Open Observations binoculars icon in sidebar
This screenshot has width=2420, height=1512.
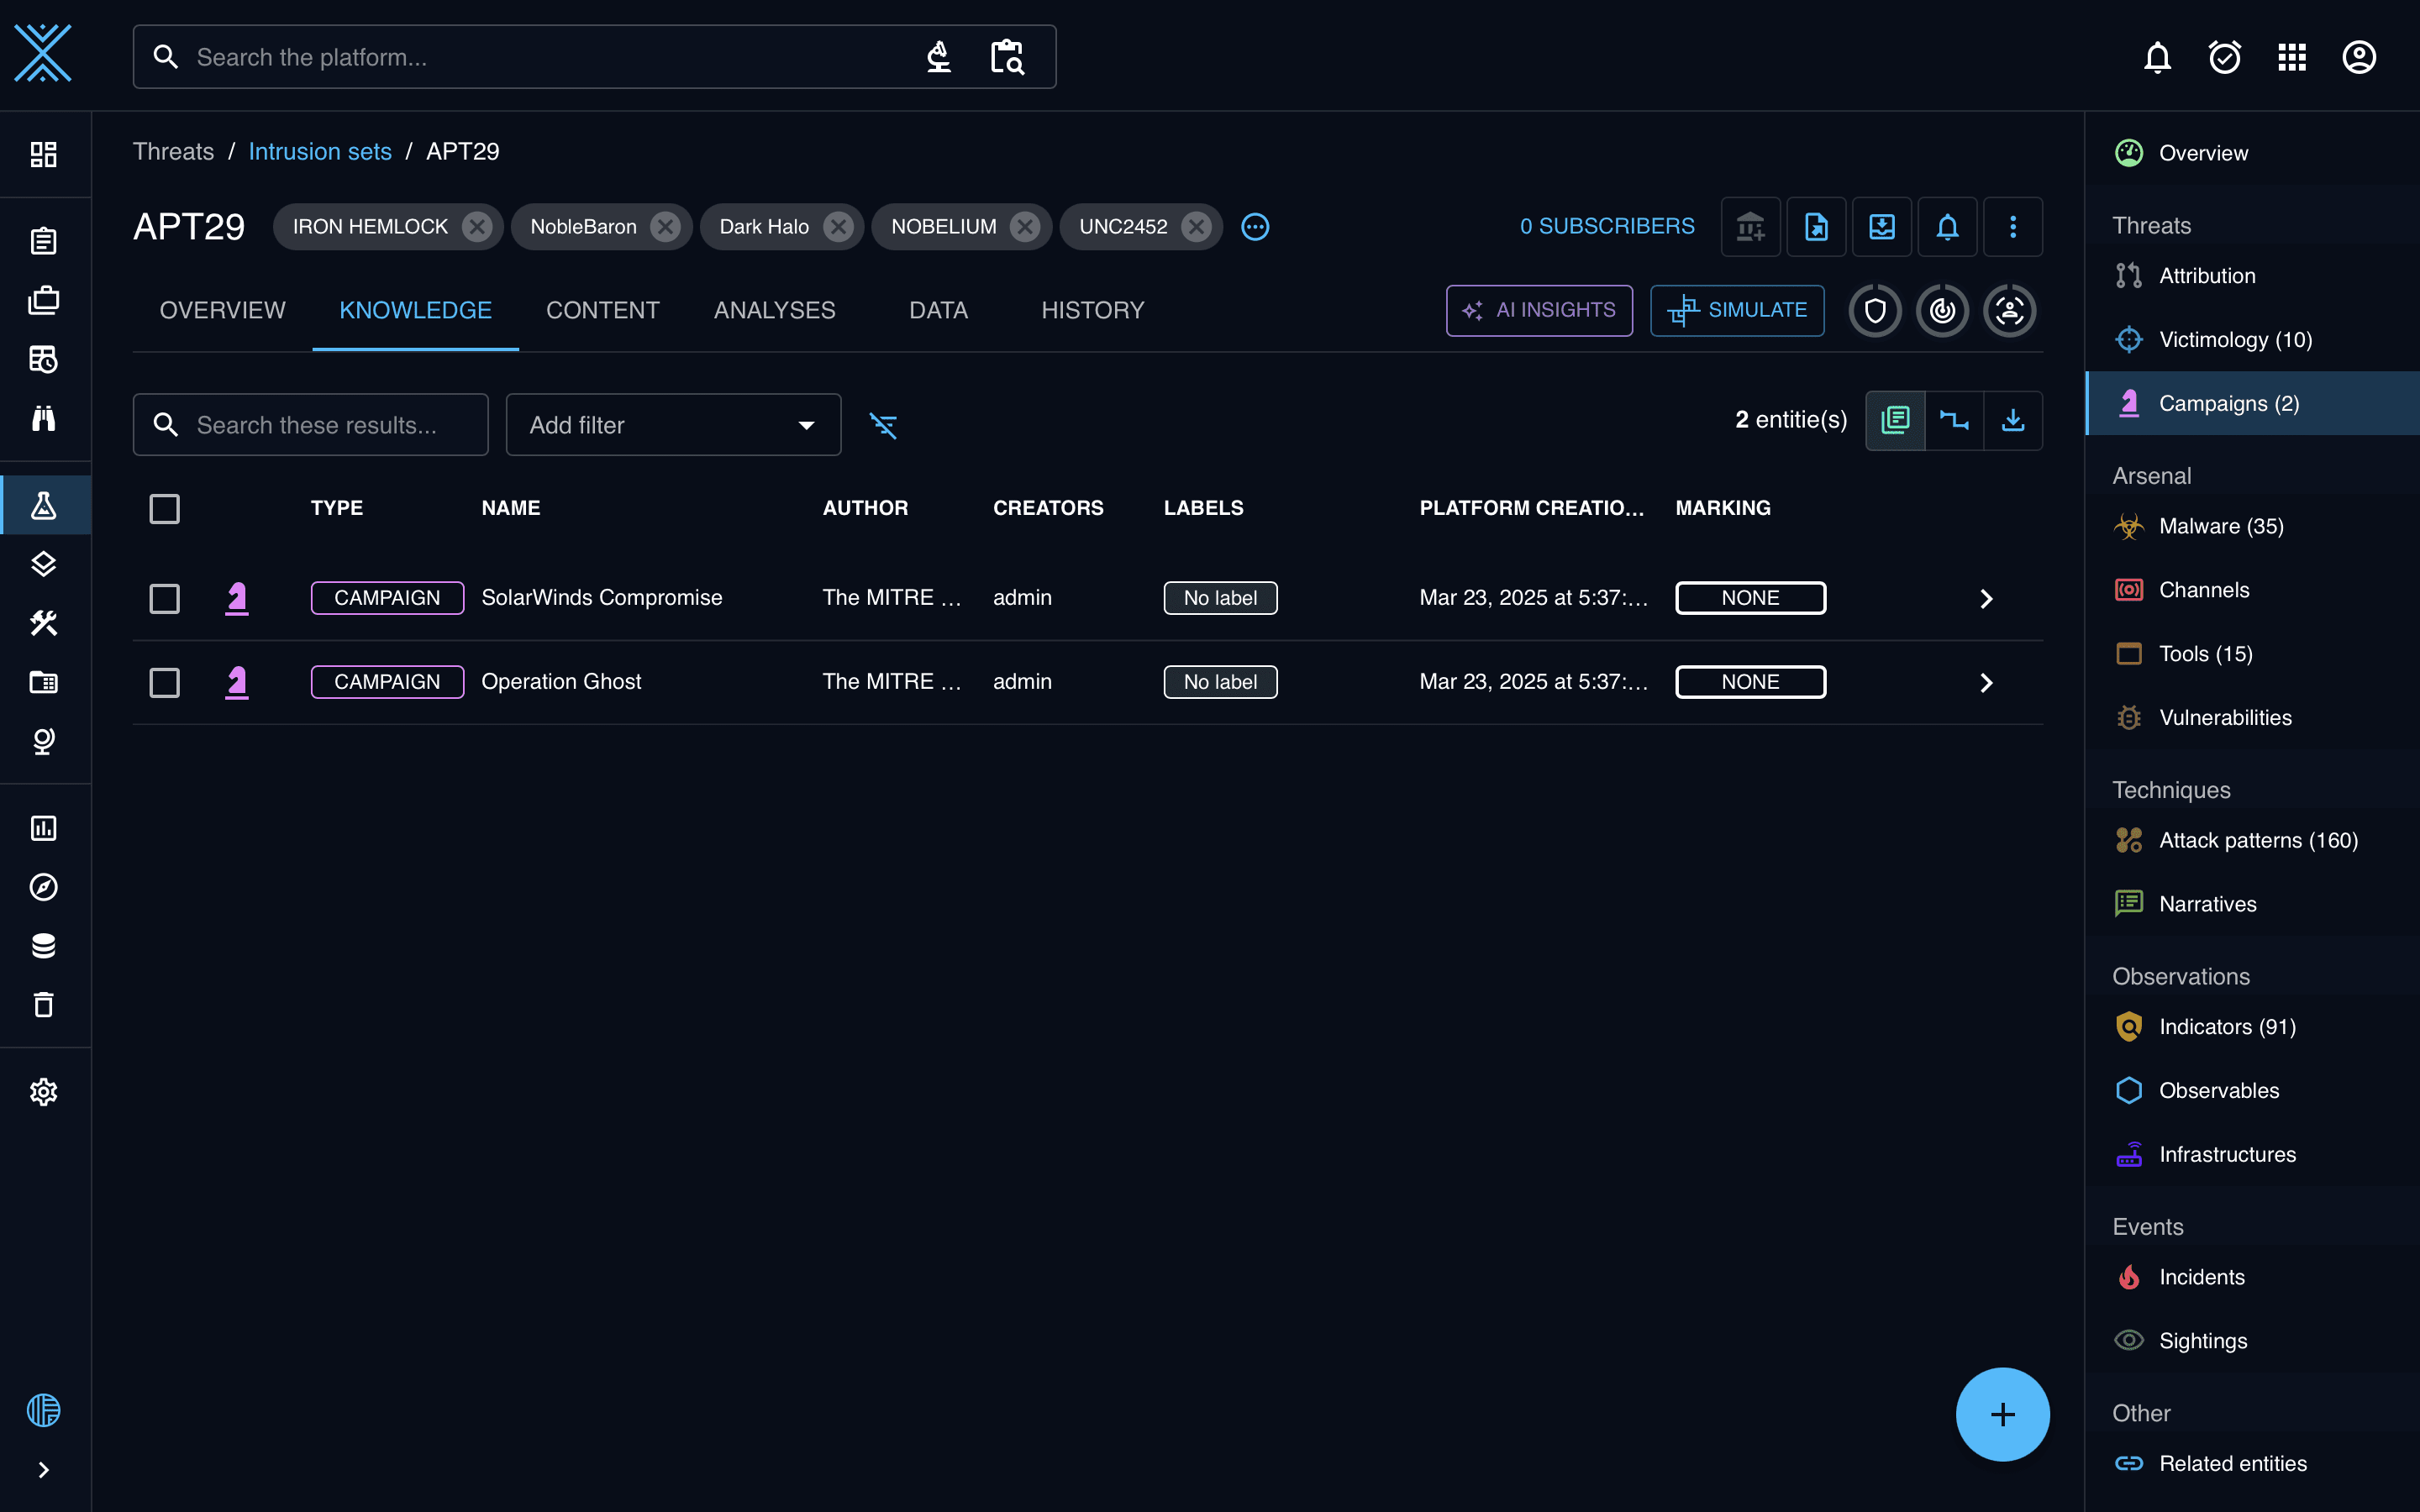coord(43,418)
